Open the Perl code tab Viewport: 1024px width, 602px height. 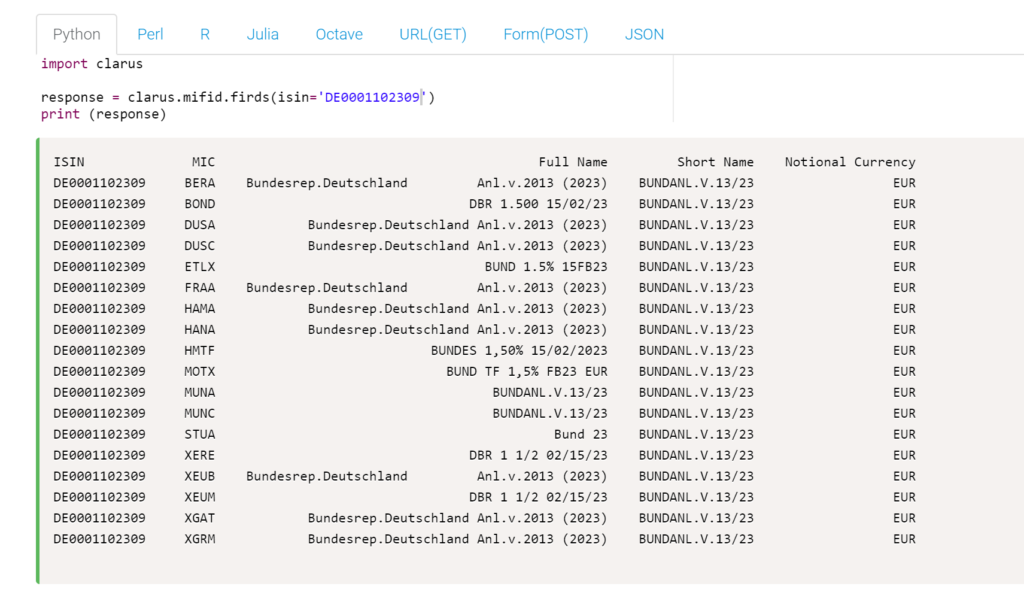click(x=150, y=35)
